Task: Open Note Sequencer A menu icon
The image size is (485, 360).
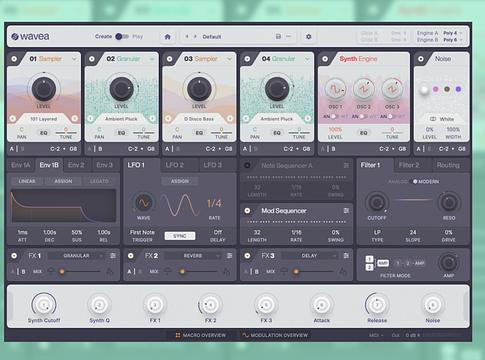Action: [x=346, y=165]
